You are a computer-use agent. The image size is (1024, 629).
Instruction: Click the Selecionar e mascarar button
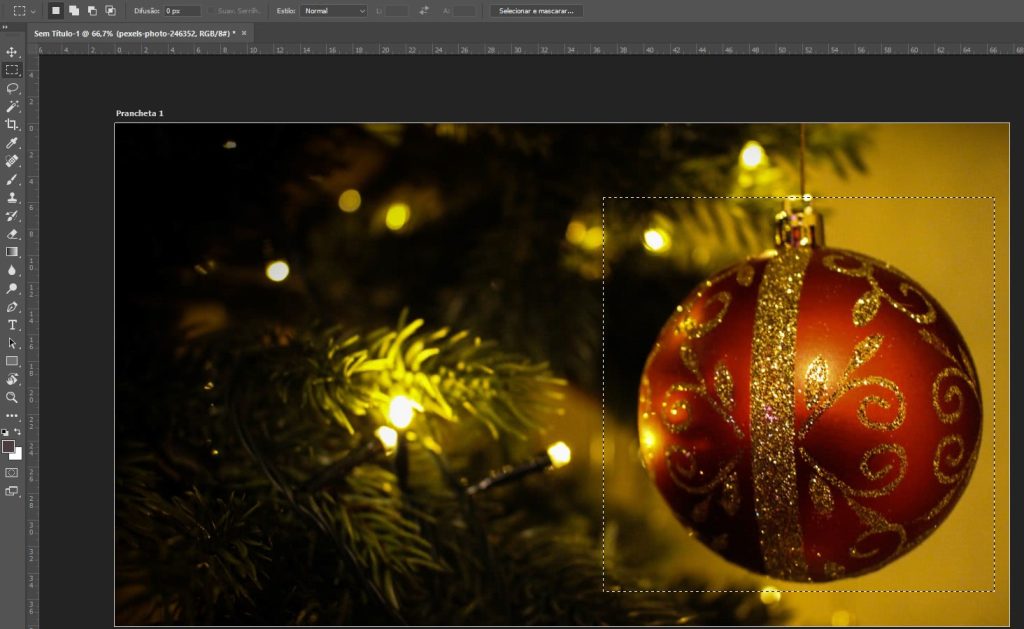pos(536,10)
